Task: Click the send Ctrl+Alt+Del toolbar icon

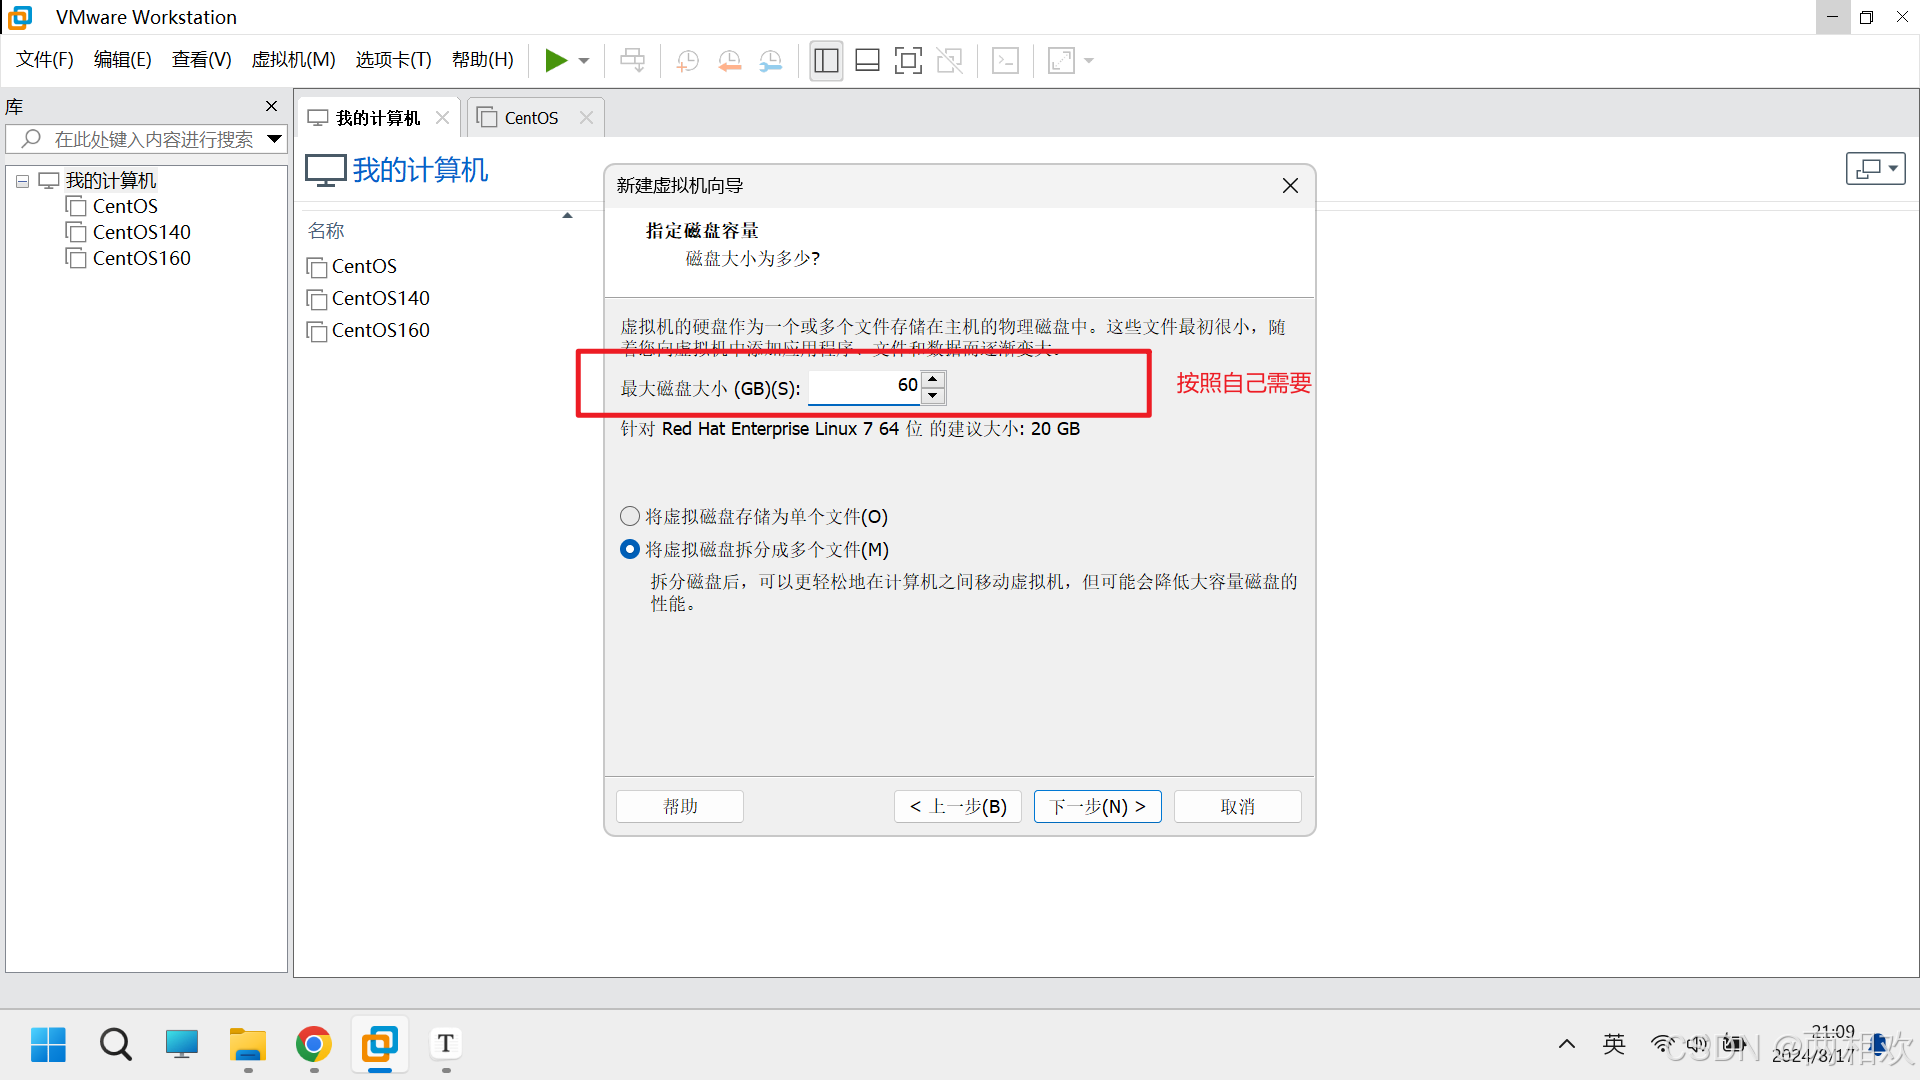Action: [x=632, y=61]
